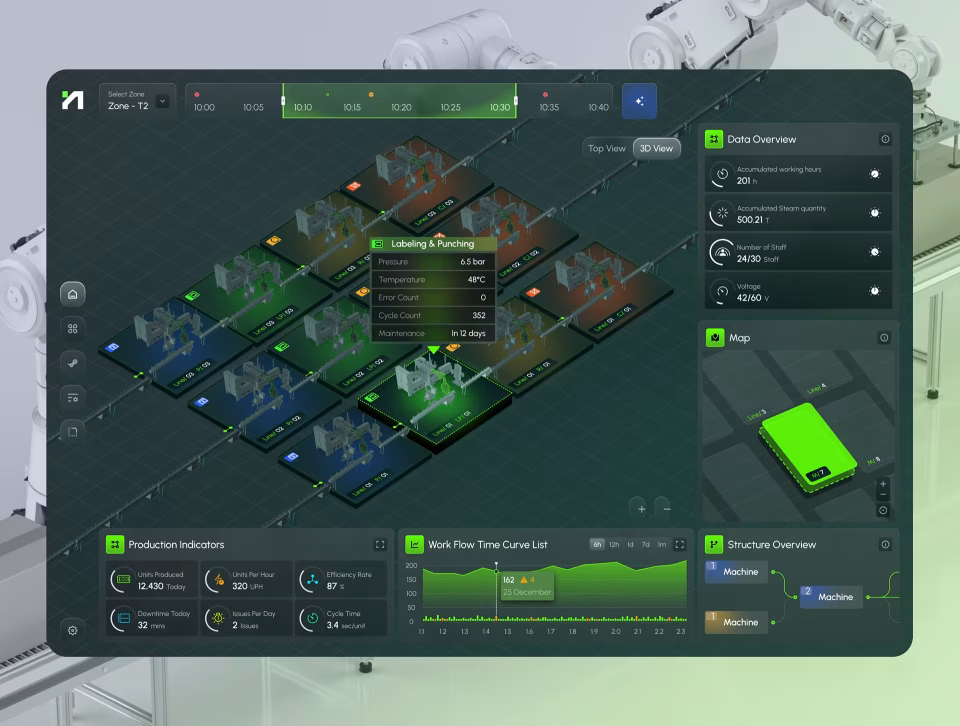Click the red event marker above 10:00
Screen dimensions: 960x726
pos(197,94)
